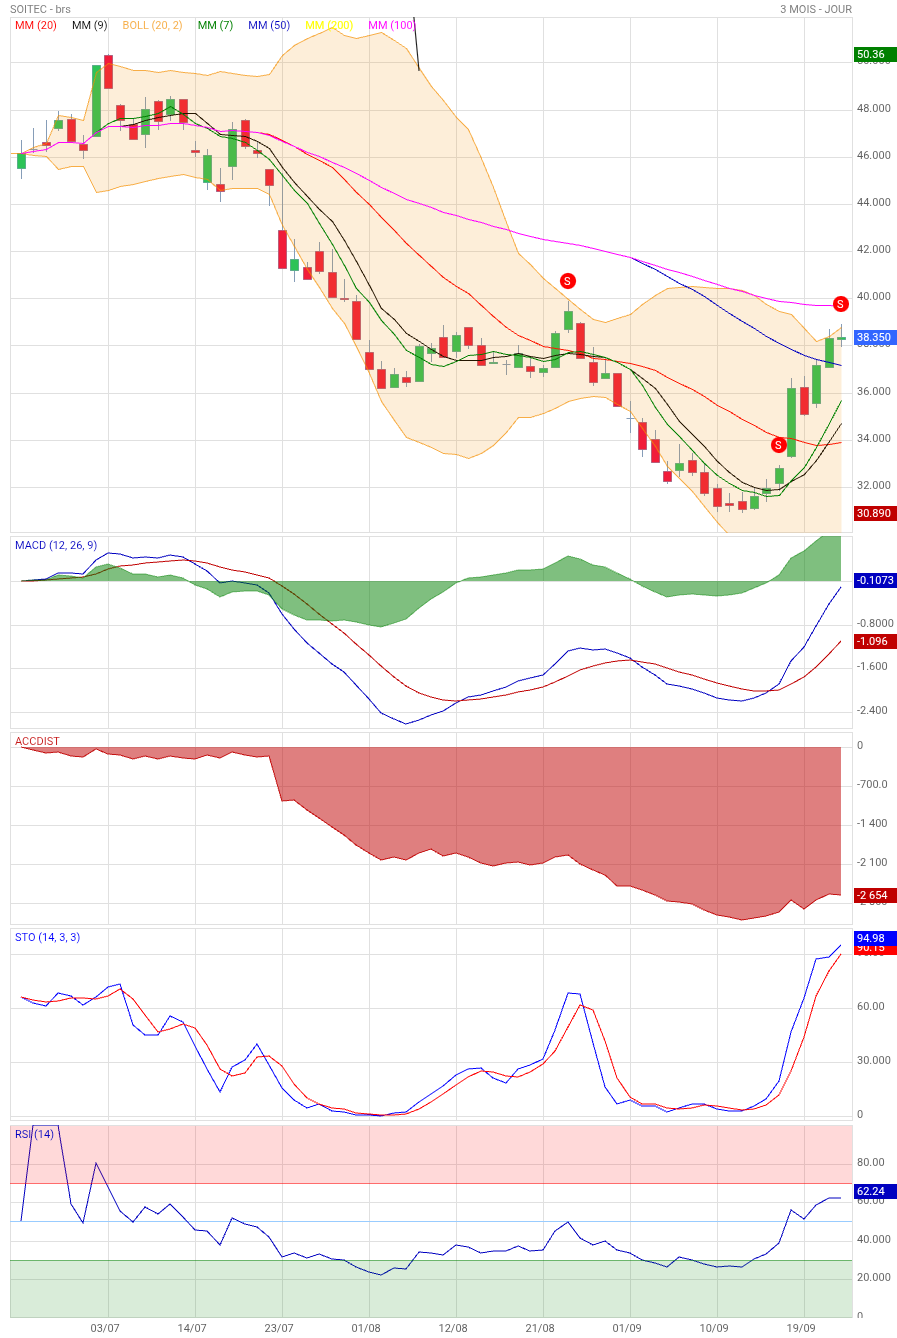897x1338 pixels.
Task: Click the SOITEC - brs chart title
Action: [41, 9]
